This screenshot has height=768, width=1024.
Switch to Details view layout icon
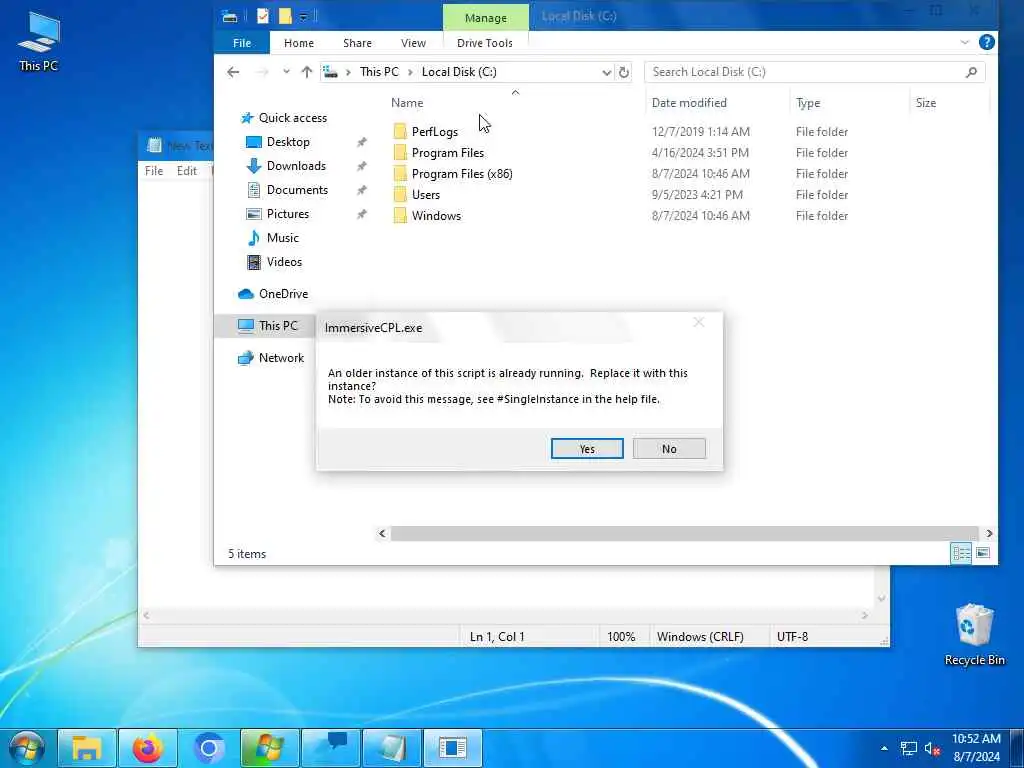point(961,553)
